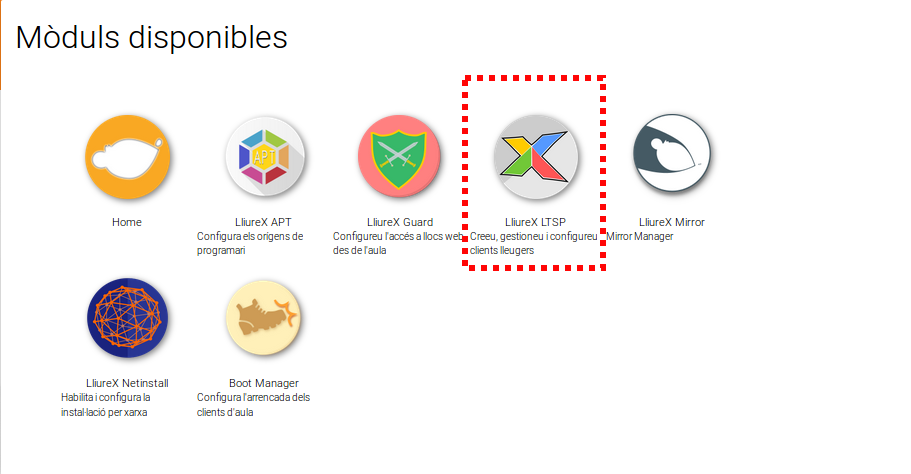Click "Configura l'arrencada dels clients d'aula" text
Screen dimensions: 911x474
pos(253,405)
